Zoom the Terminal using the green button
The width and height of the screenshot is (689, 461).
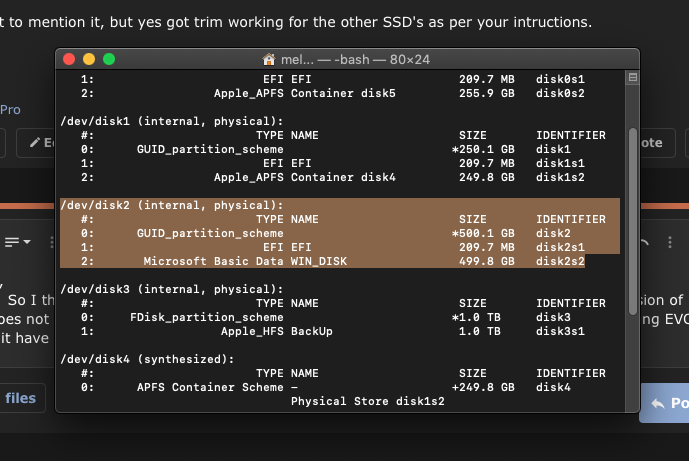[109, 59]
